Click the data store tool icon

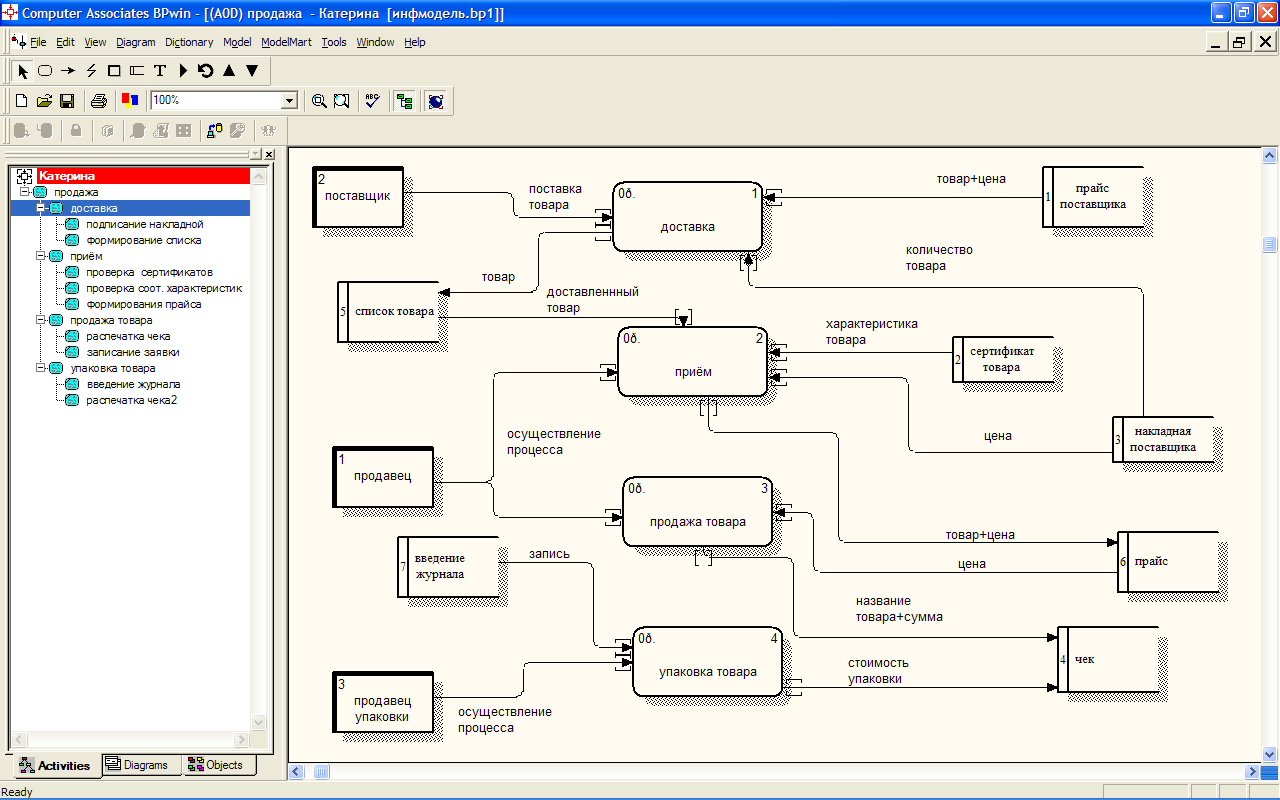pos(137,71)
